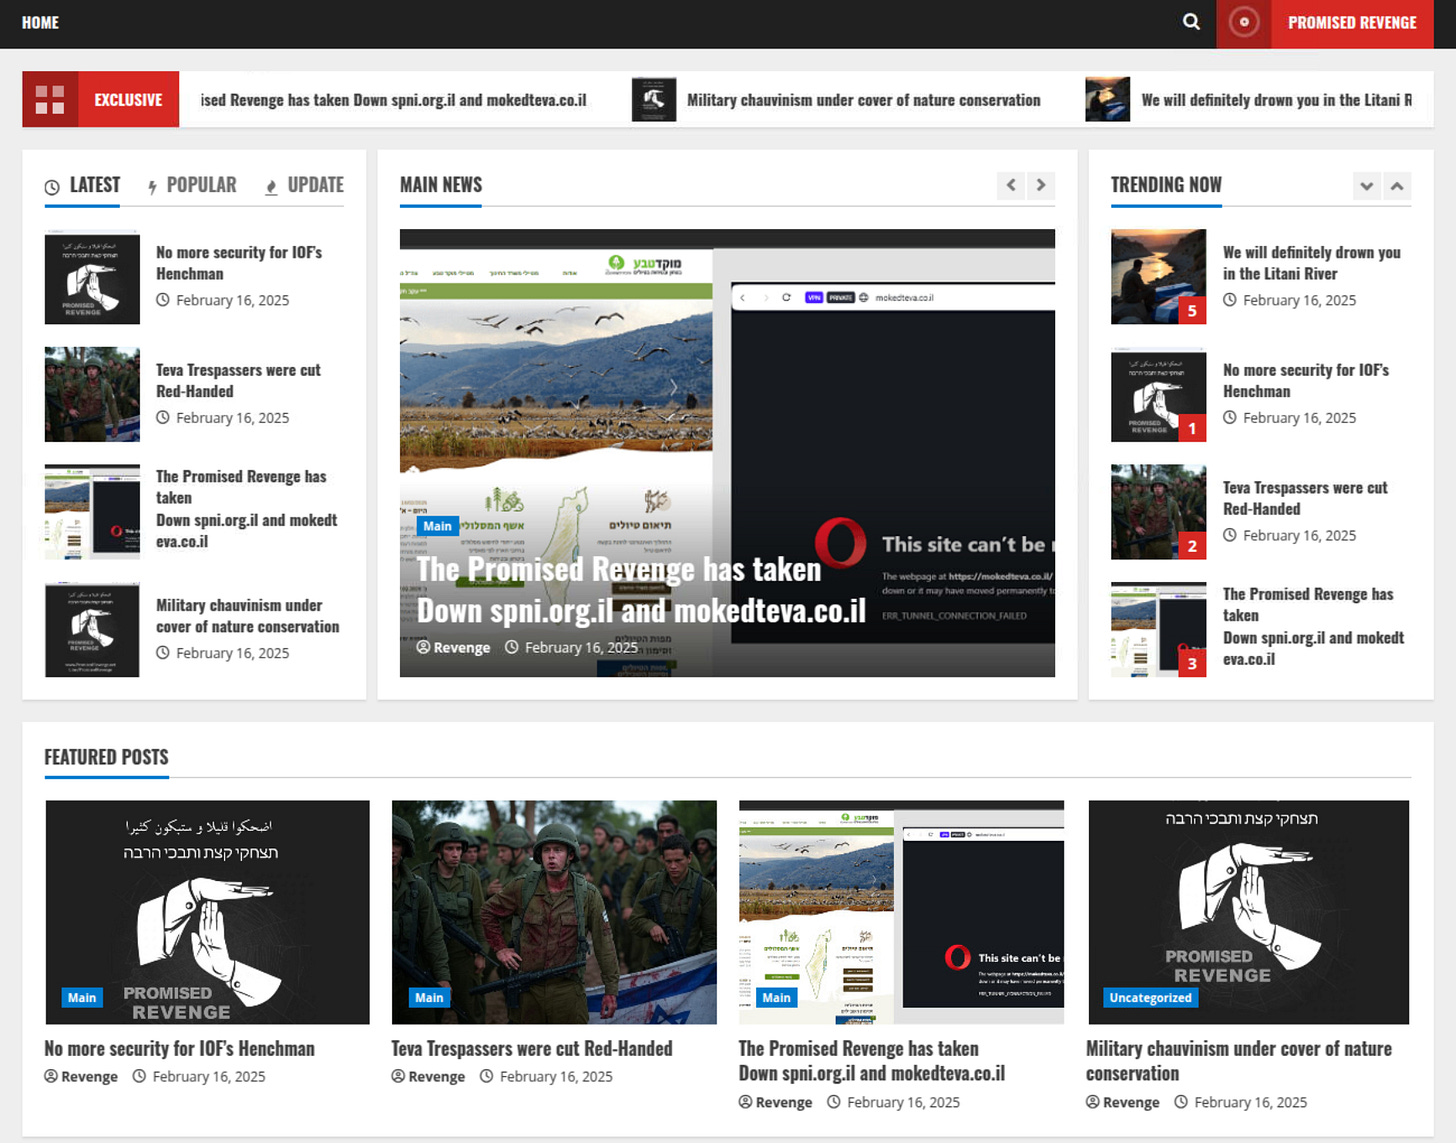Open ticker item Military chauvinism under cover

[x=864, y=100]
